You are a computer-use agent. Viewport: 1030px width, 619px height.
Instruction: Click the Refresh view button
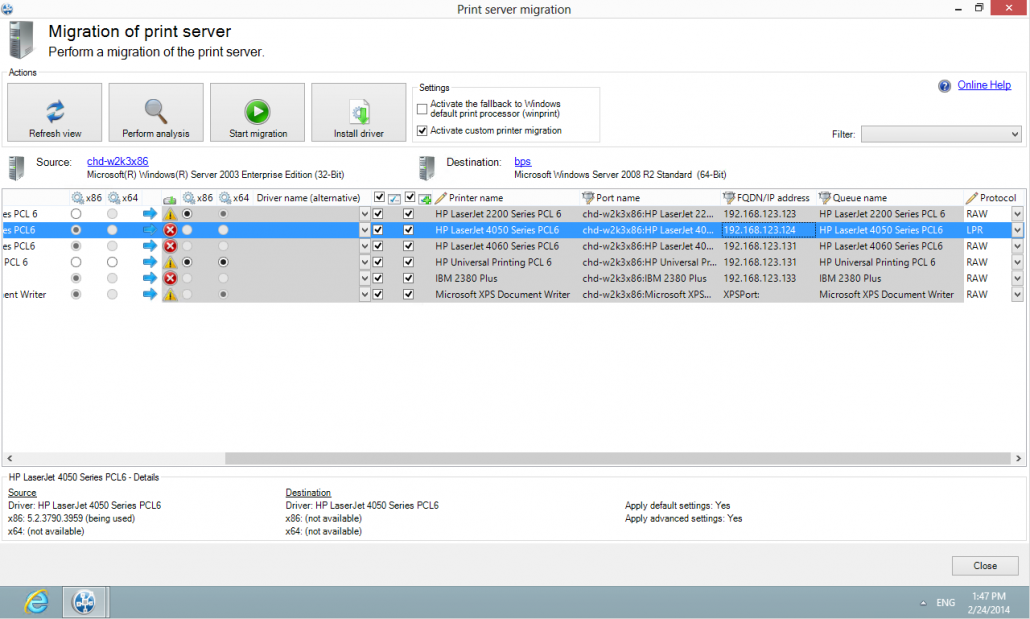pyautogui.click(x=55, y=112)
